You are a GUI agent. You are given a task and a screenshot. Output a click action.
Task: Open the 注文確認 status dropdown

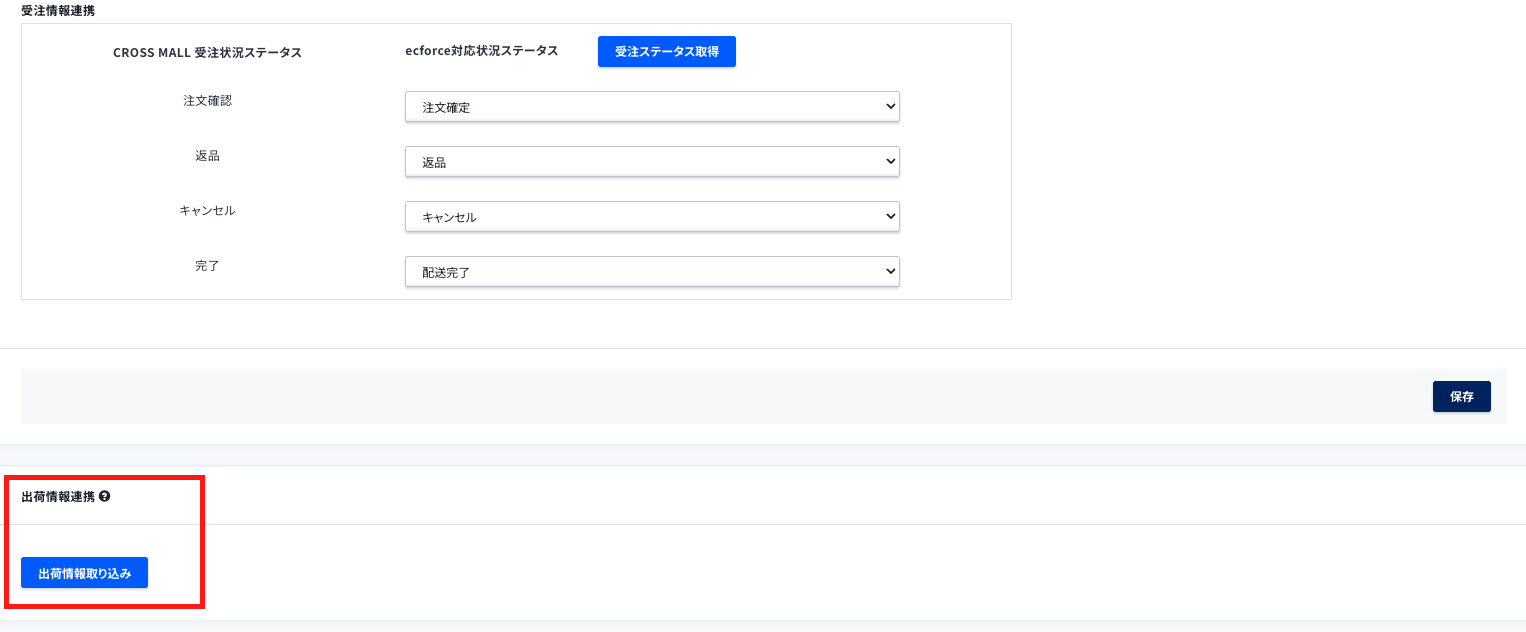pyautogui.click(x=650, y=106)
